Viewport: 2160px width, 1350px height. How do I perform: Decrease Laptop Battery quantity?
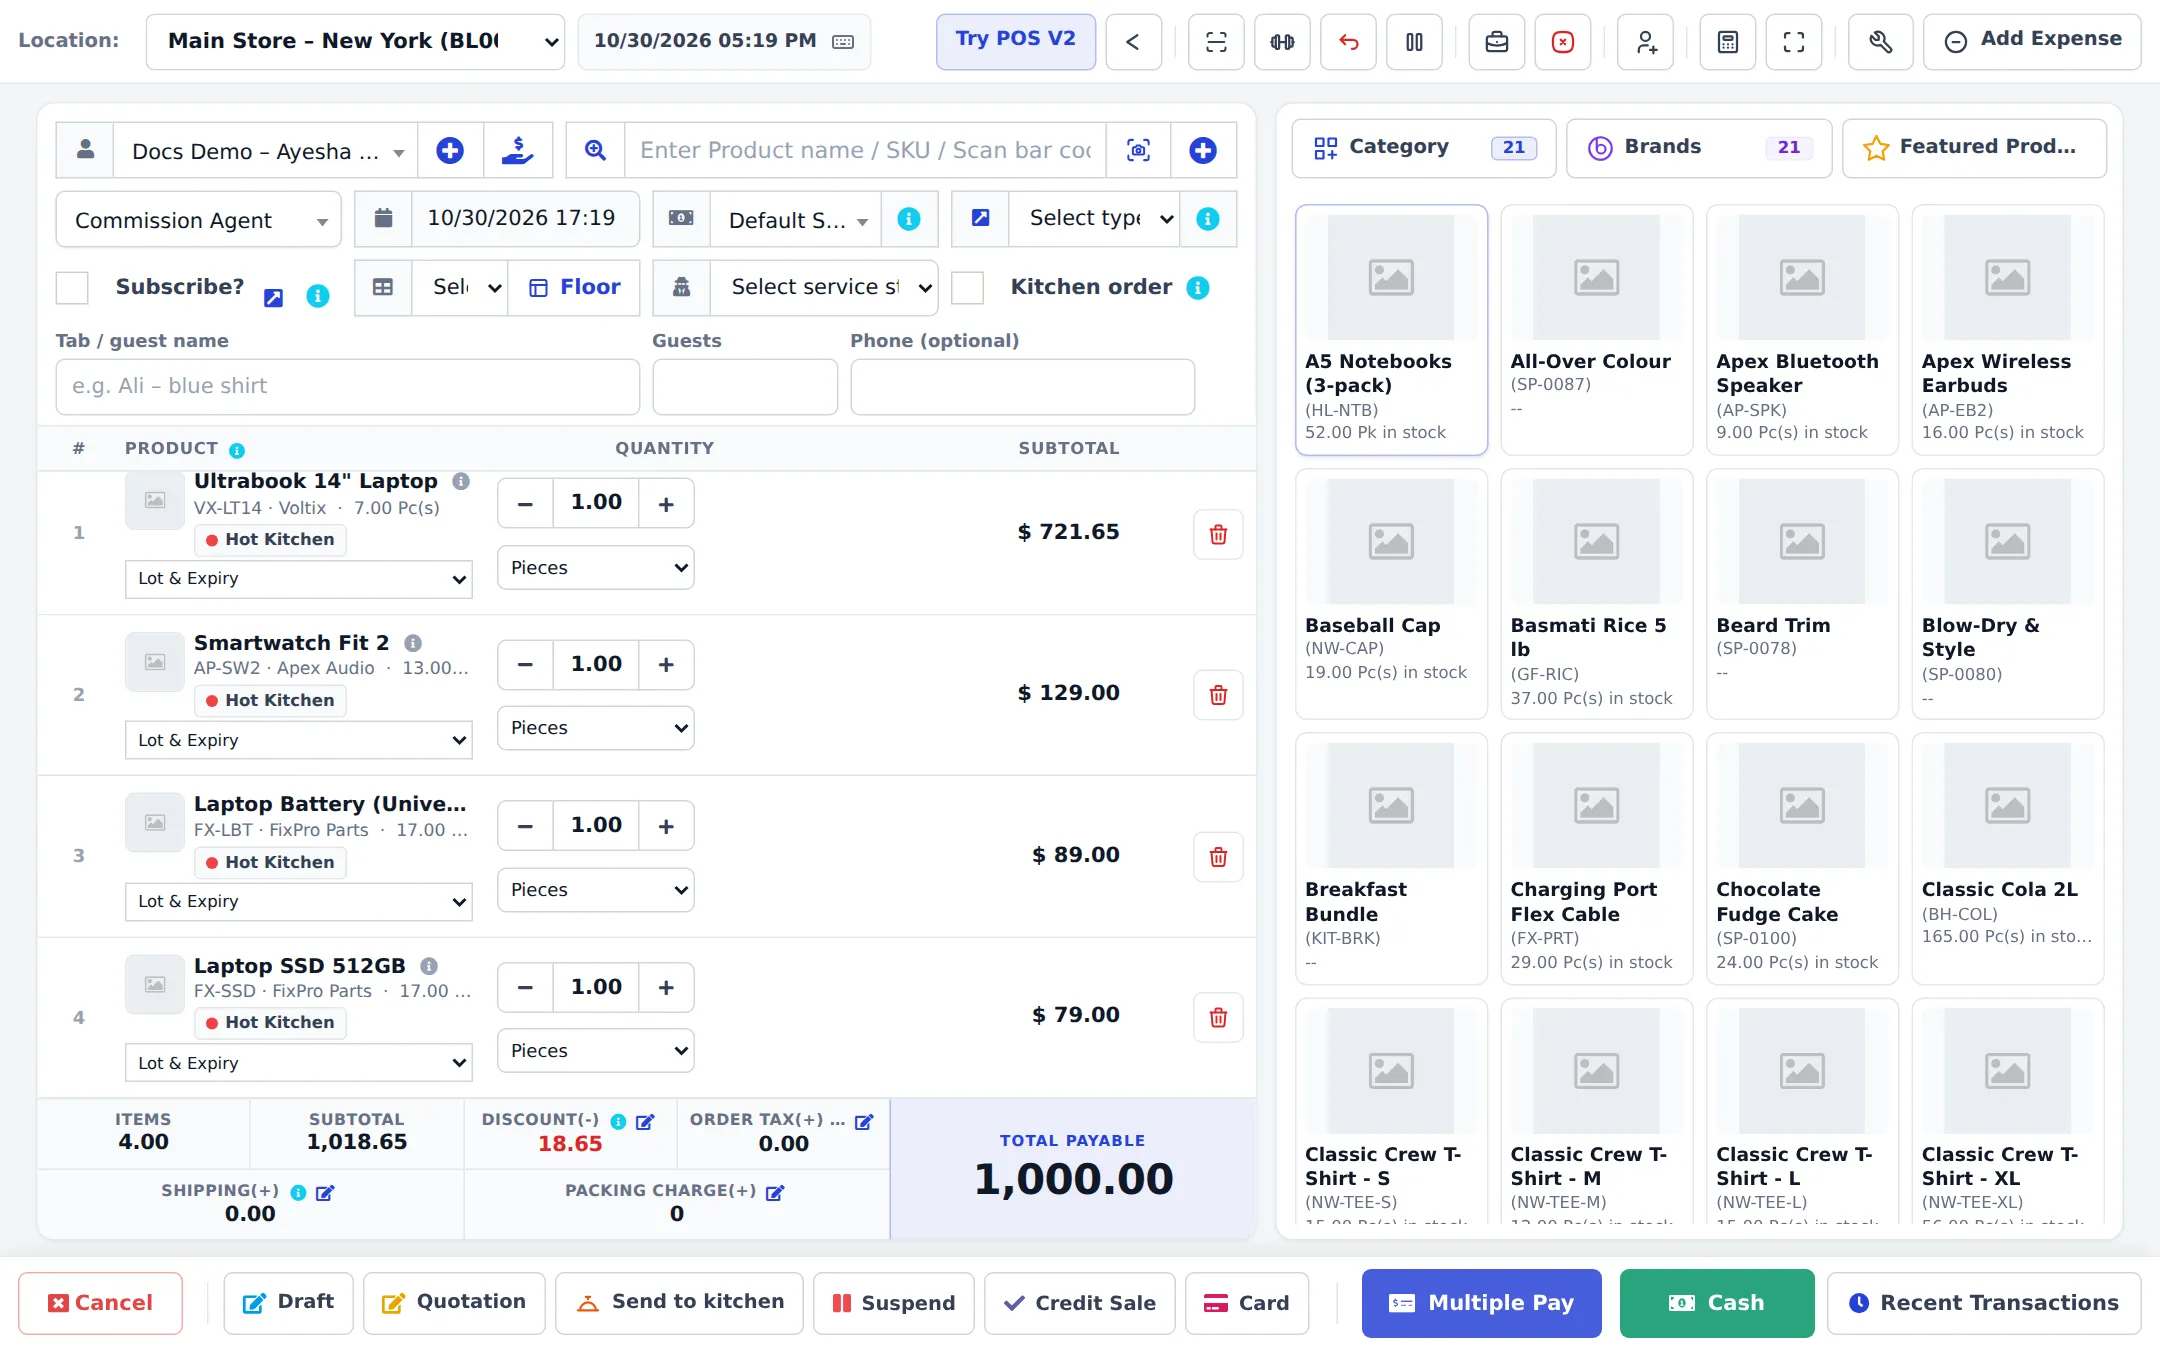(x=525, y=826)
